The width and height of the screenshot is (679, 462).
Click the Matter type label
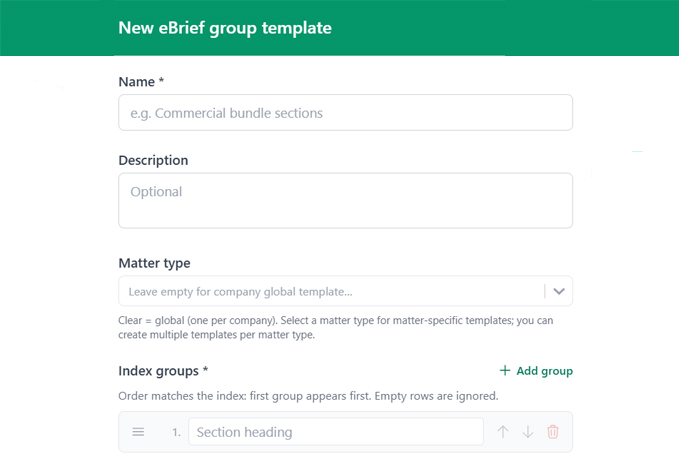[x=154, y=263]
